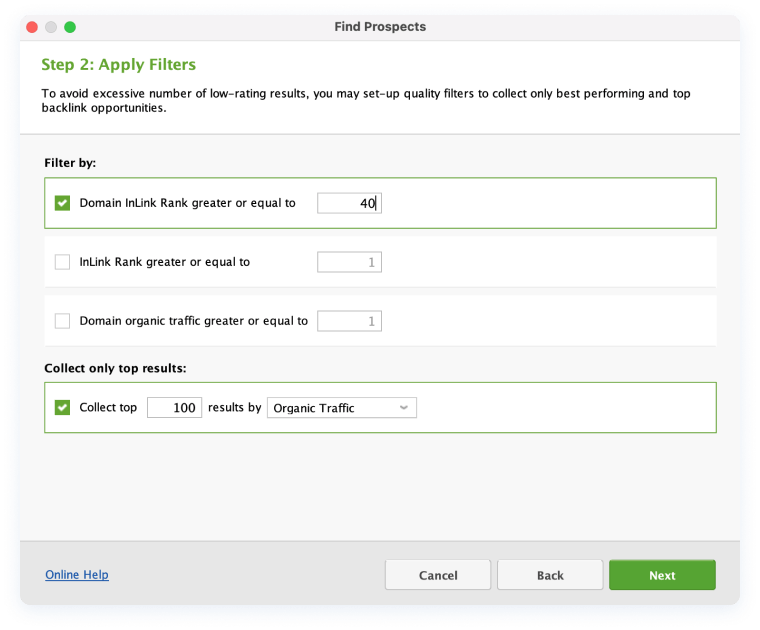This screenshot has height=630, width=760.
Task: Click the 'Filter by:' section label
Action: pos(70,162)
